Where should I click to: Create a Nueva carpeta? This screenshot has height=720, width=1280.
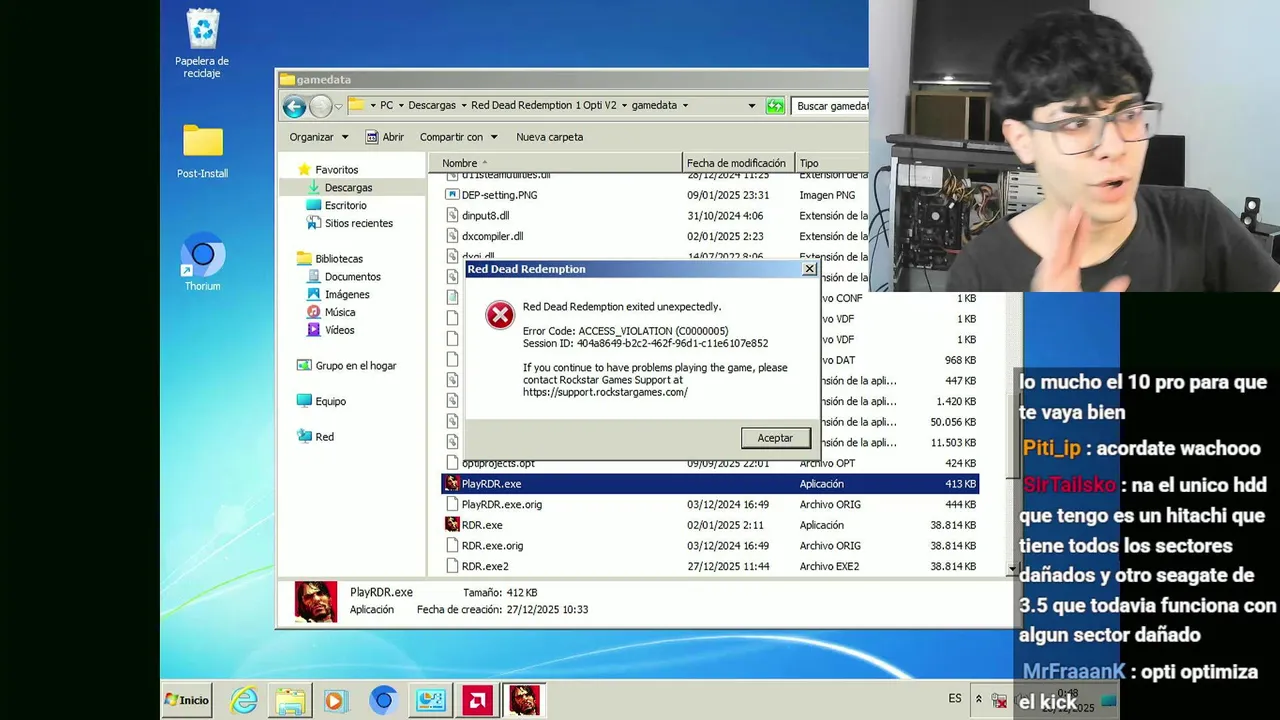coord(549,137)
